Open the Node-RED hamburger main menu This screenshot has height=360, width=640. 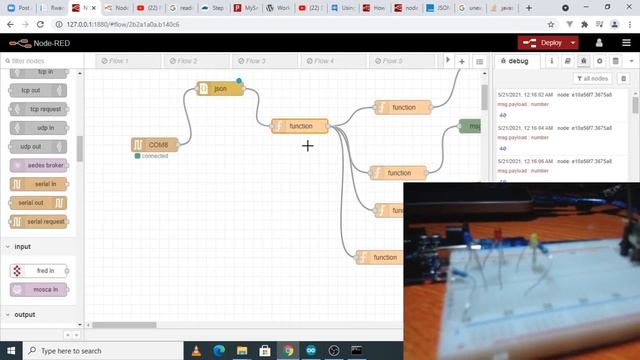tap(626, 43)
